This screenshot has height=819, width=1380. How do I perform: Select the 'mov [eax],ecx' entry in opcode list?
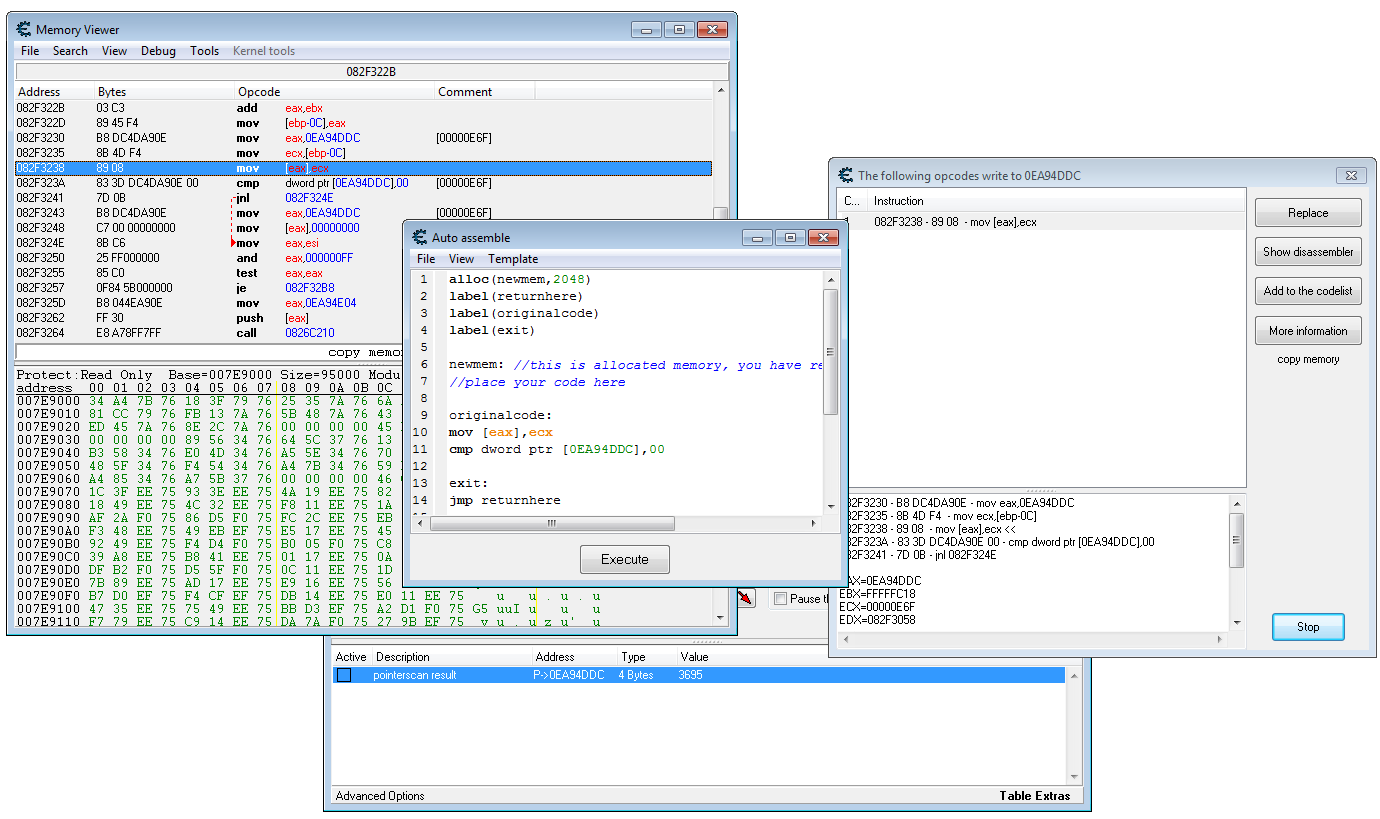954,221
